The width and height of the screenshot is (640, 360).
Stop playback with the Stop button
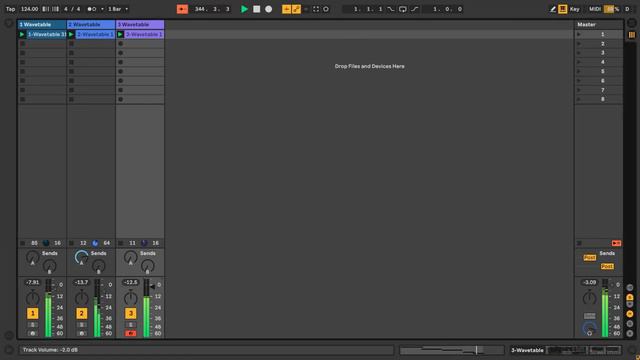tap(256, 9)
